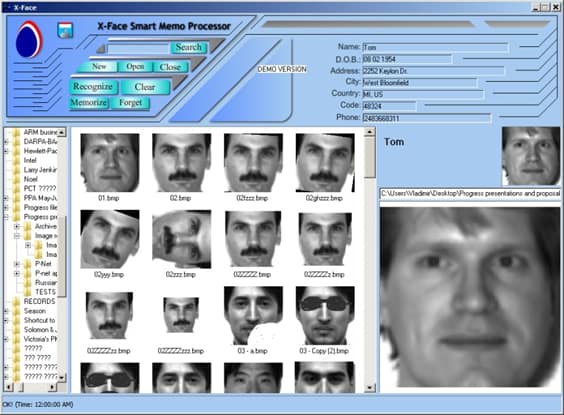Viewport: 564px width, 415px height.
Task: Expand the Shortcut to folder node
Action: [6, 320]
